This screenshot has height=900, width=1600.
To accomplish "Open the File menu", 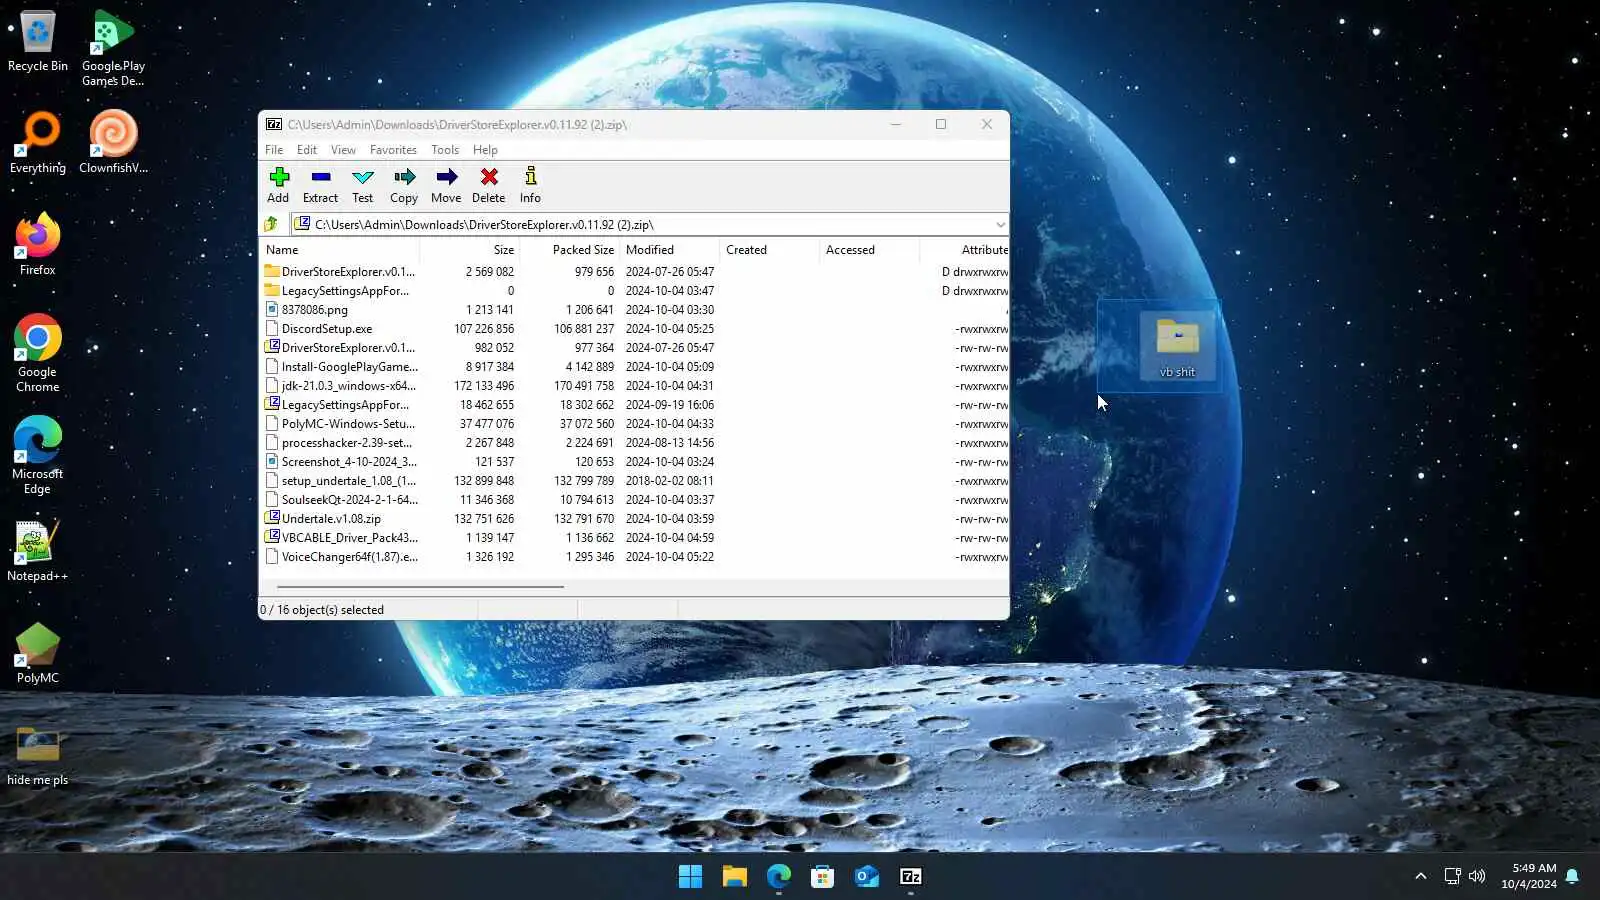I will click(274, 150).
